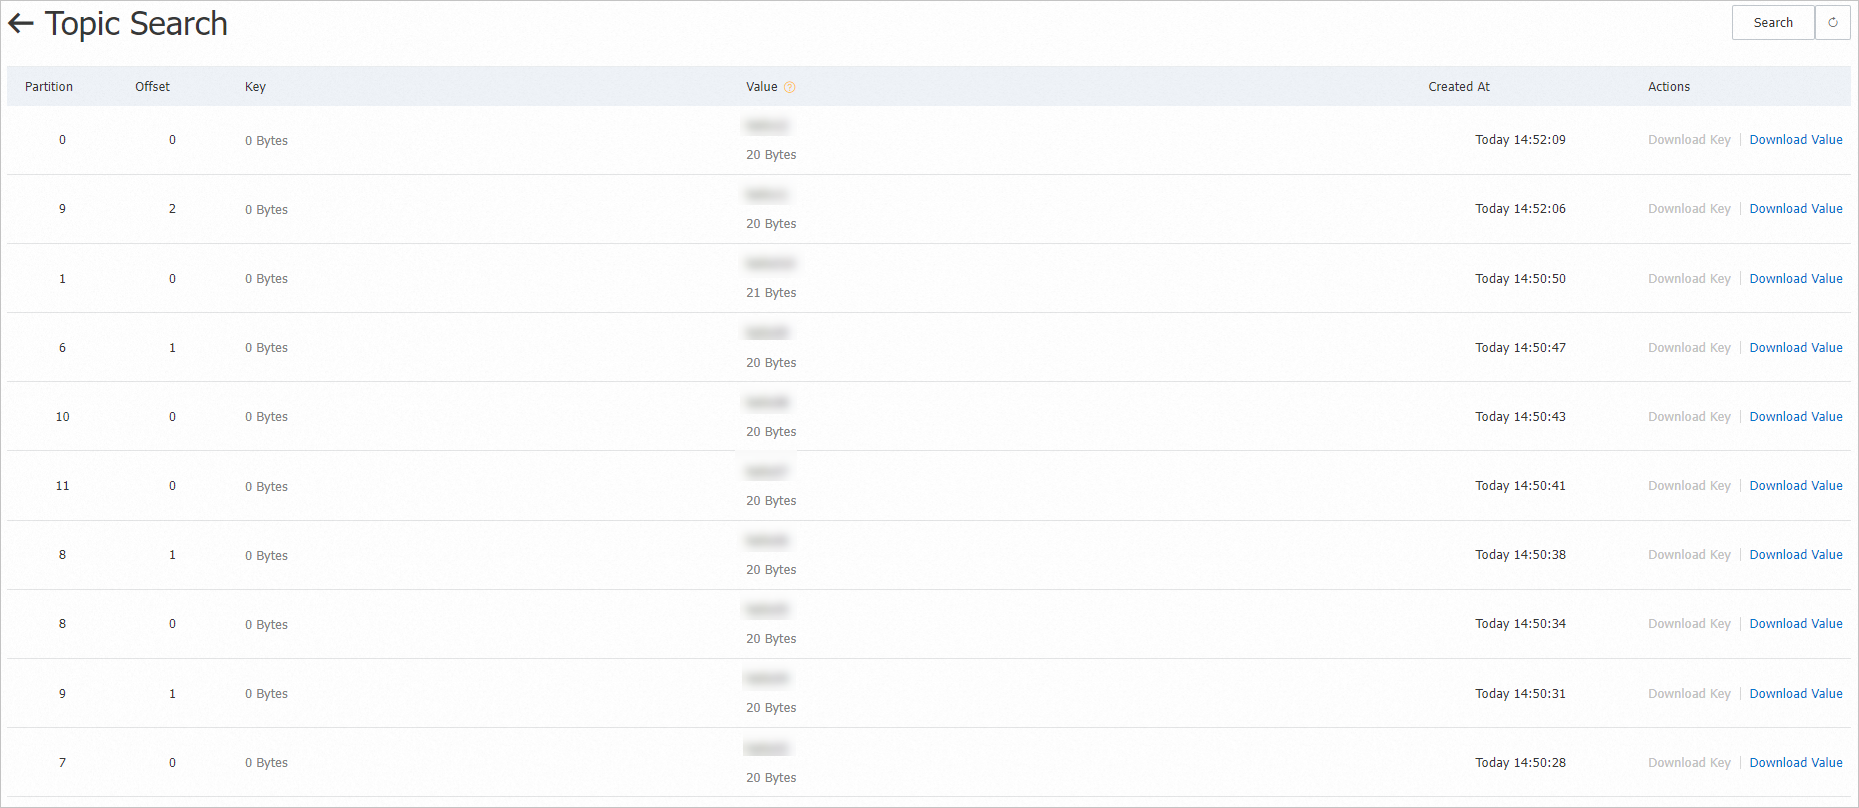Screen dimensions: 1859x808
Task: Click the Search button
Action: click(x=1773, y=23)
